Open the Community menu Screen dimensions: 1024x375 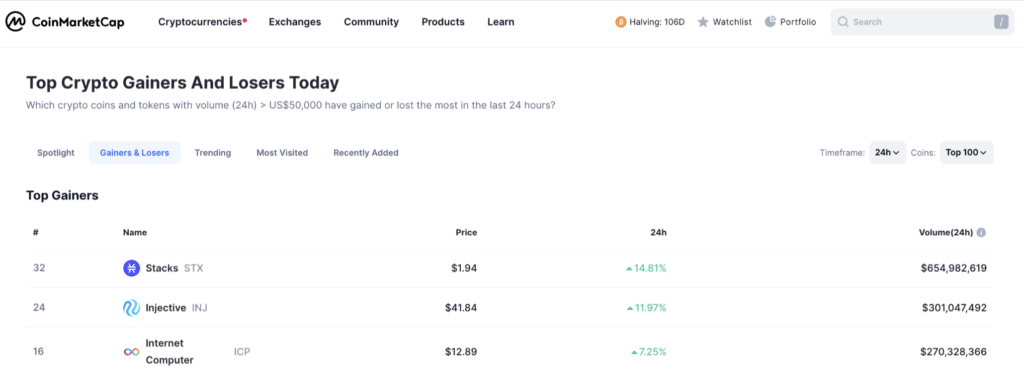(x=371, y=22)
